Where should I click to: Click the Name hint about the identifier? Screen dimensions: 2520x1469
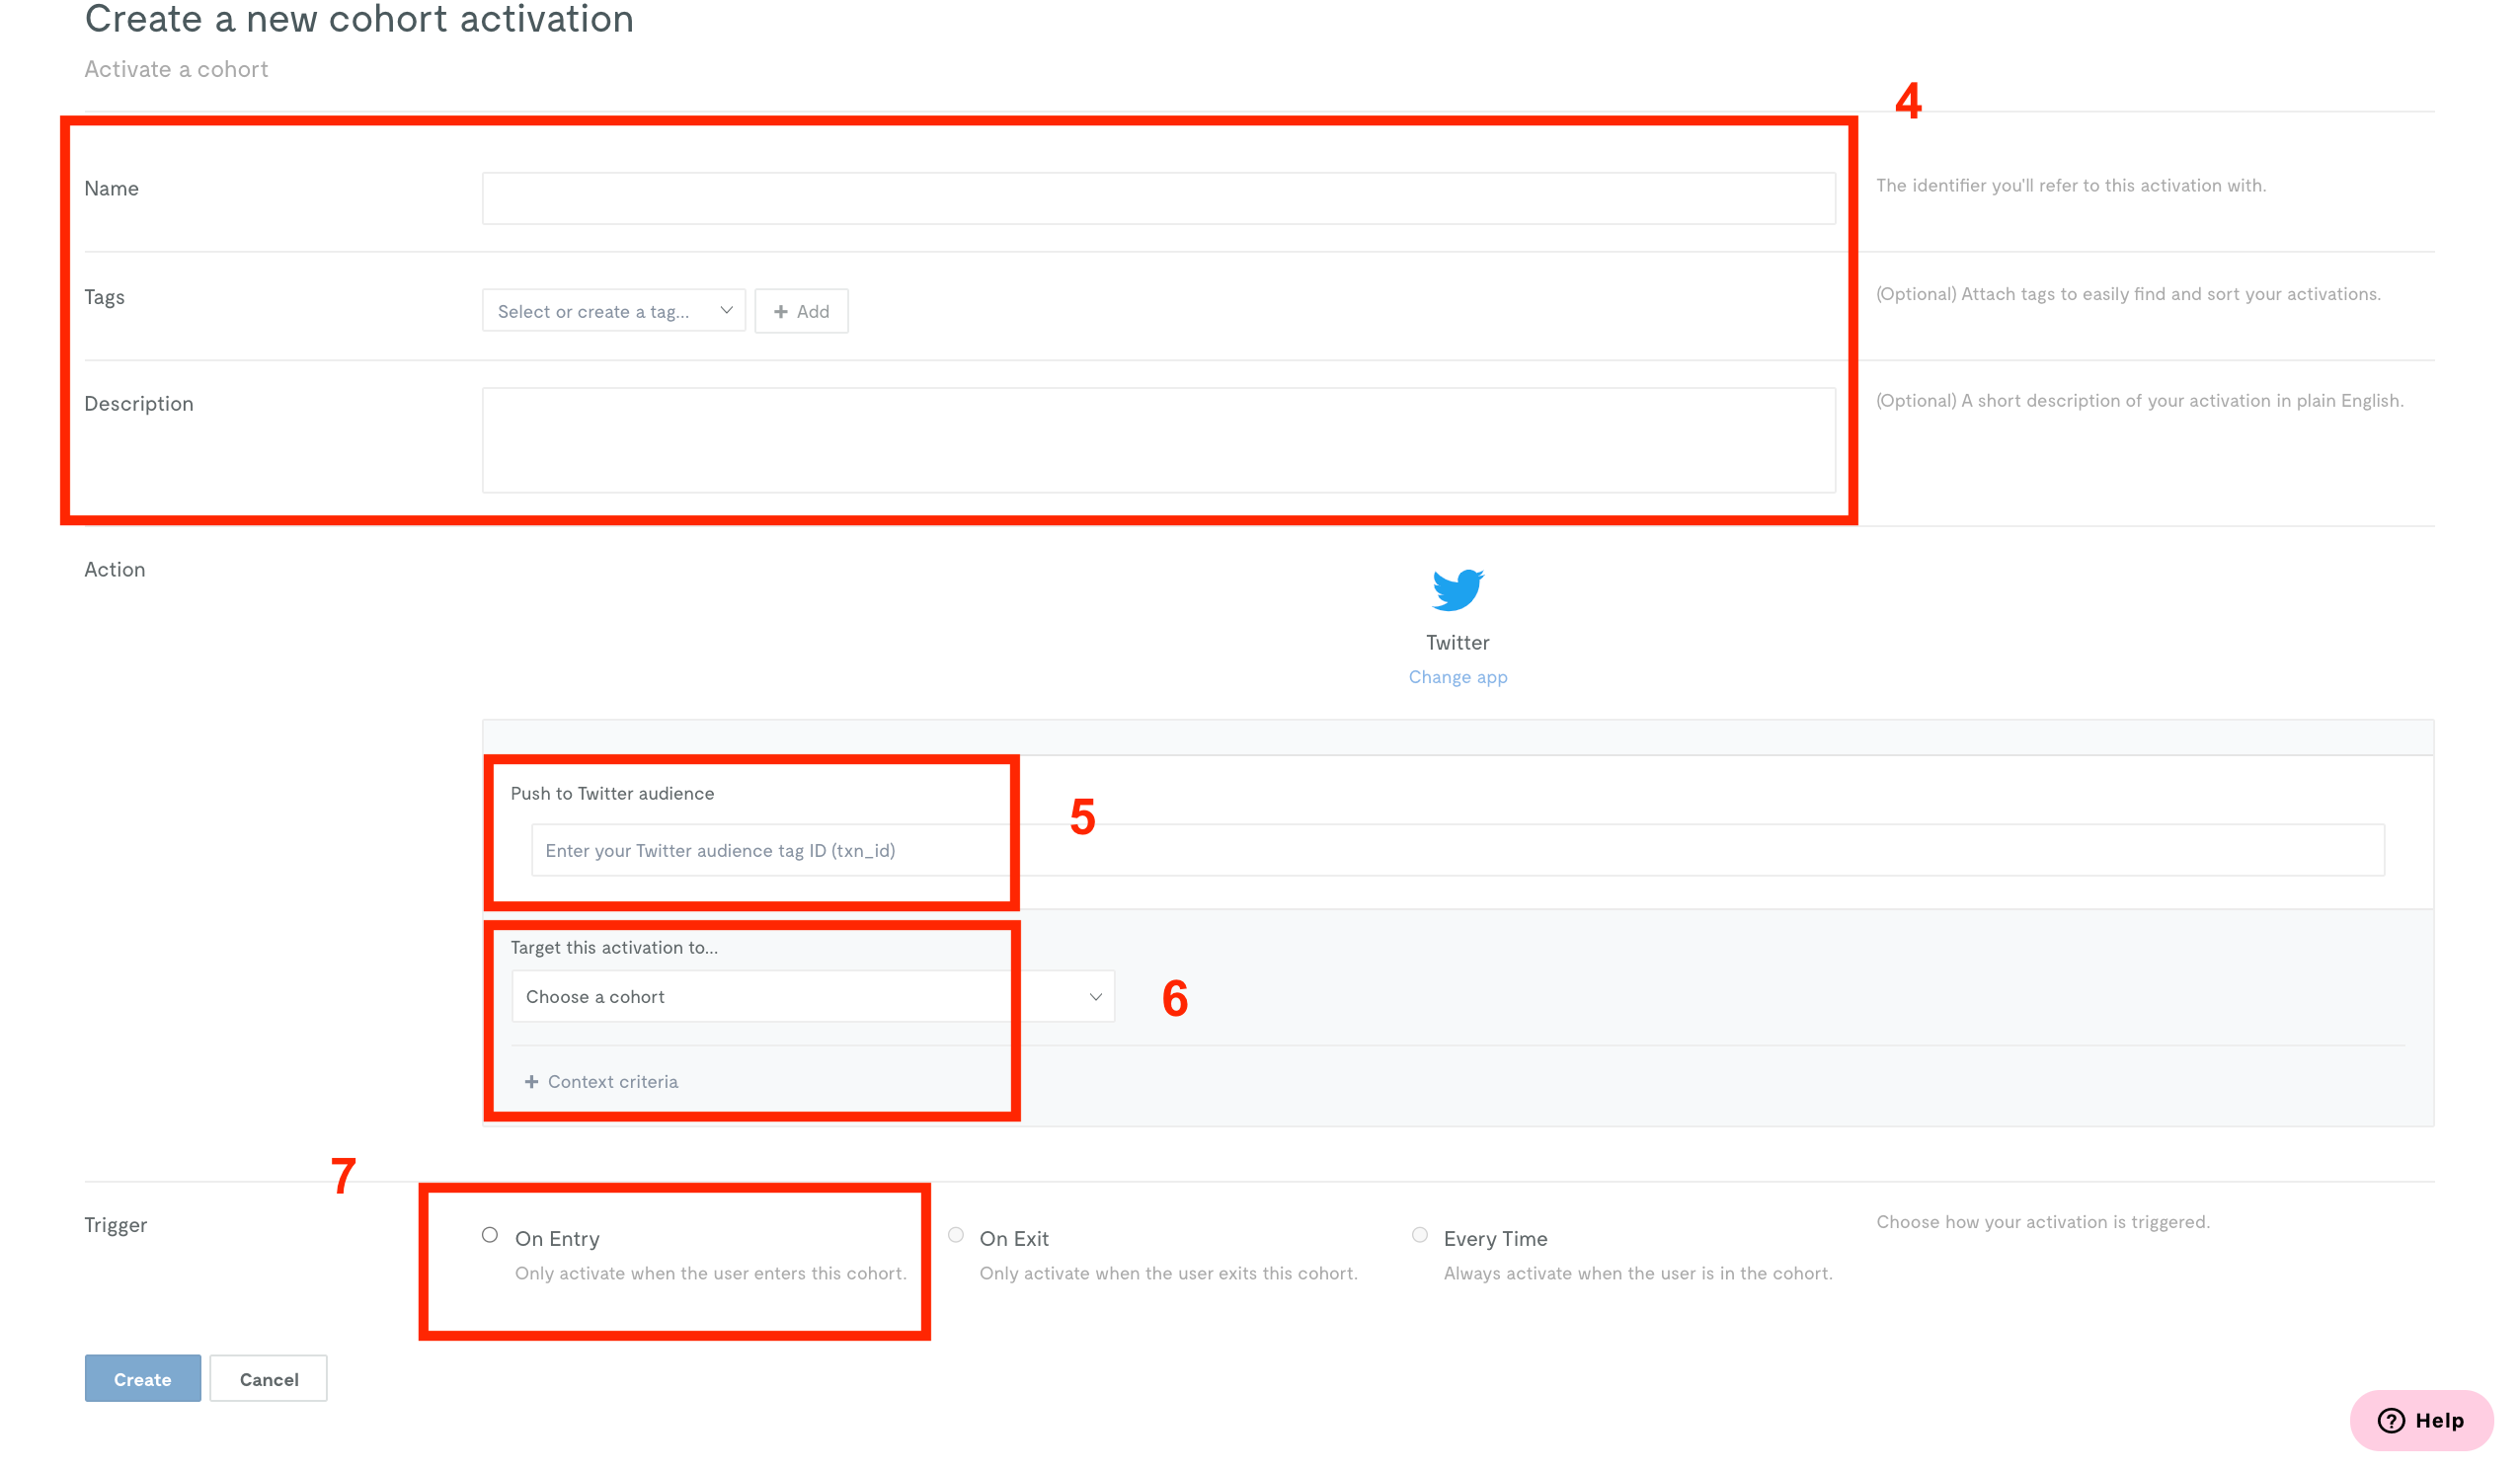point(2071,185)
